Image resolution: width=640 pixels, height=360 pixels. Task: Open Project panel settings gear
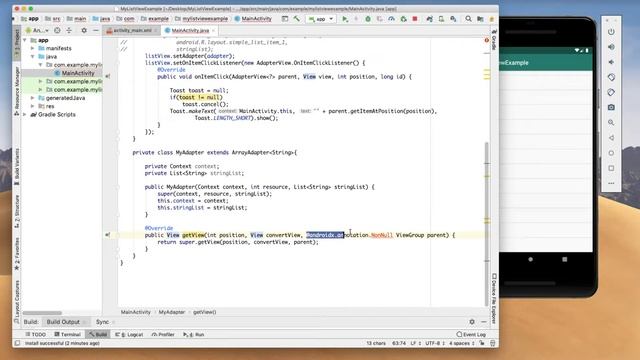(x=84, y=30)
